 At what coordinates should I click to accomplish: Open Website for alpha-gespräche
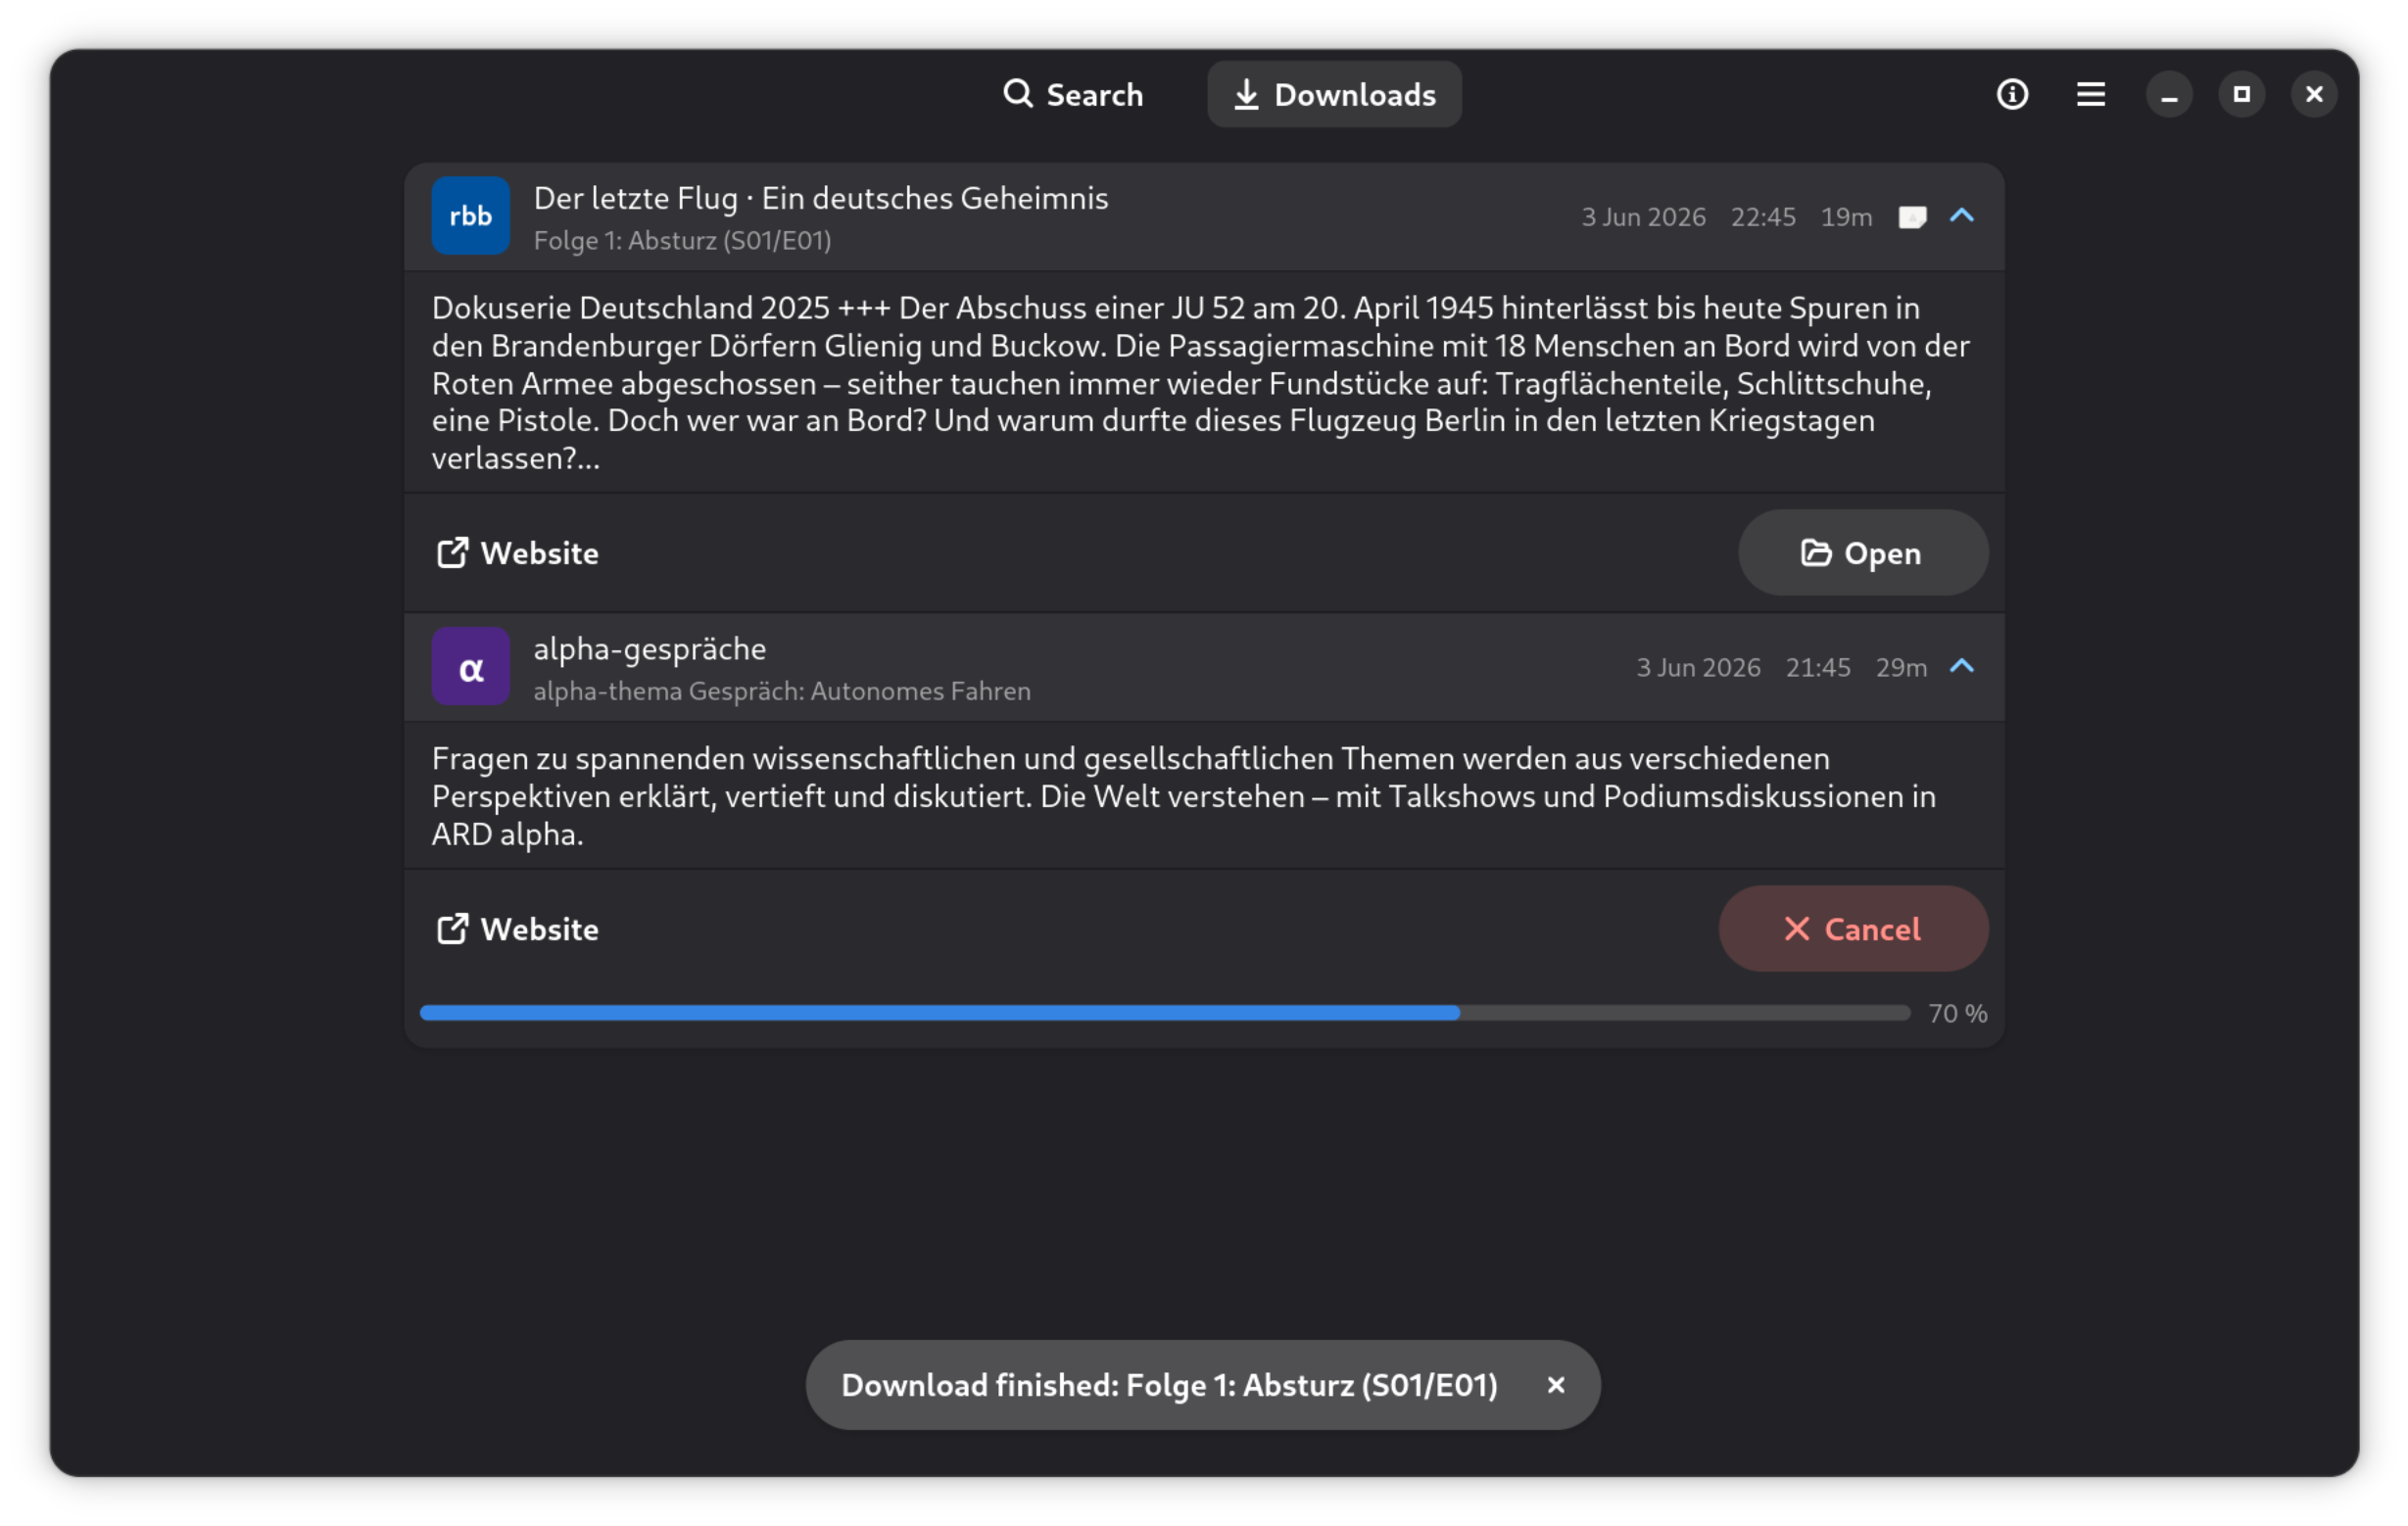tap(518, 929)
